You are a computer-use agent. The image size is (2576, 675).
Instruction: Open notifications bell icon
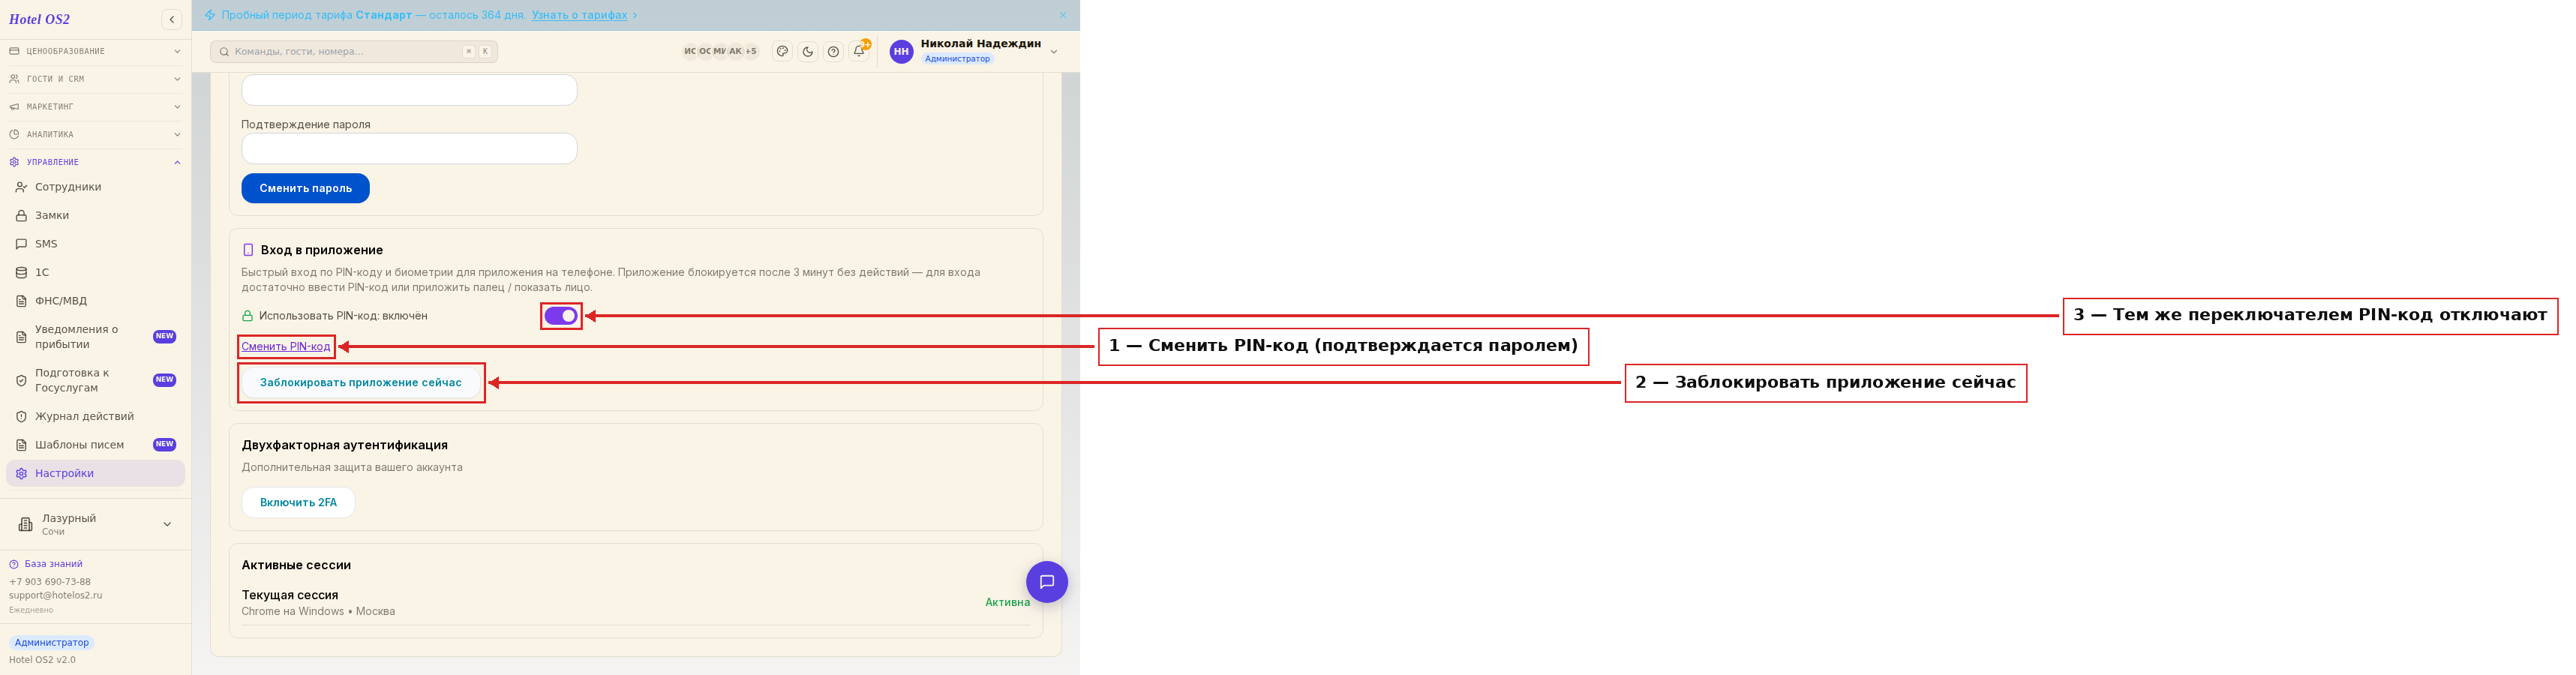tap(859, 51)
